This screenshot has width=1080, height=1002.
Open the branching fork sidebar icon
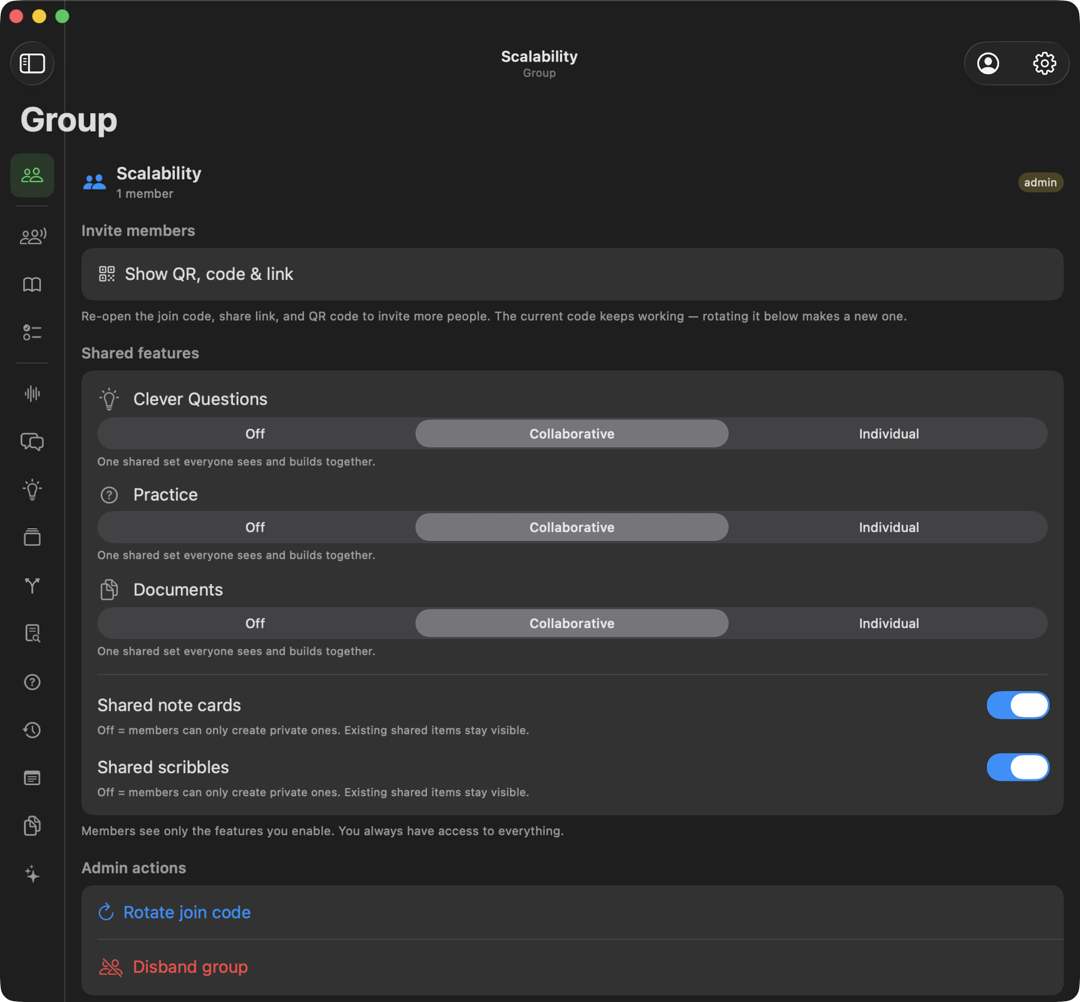click(32, 585)
